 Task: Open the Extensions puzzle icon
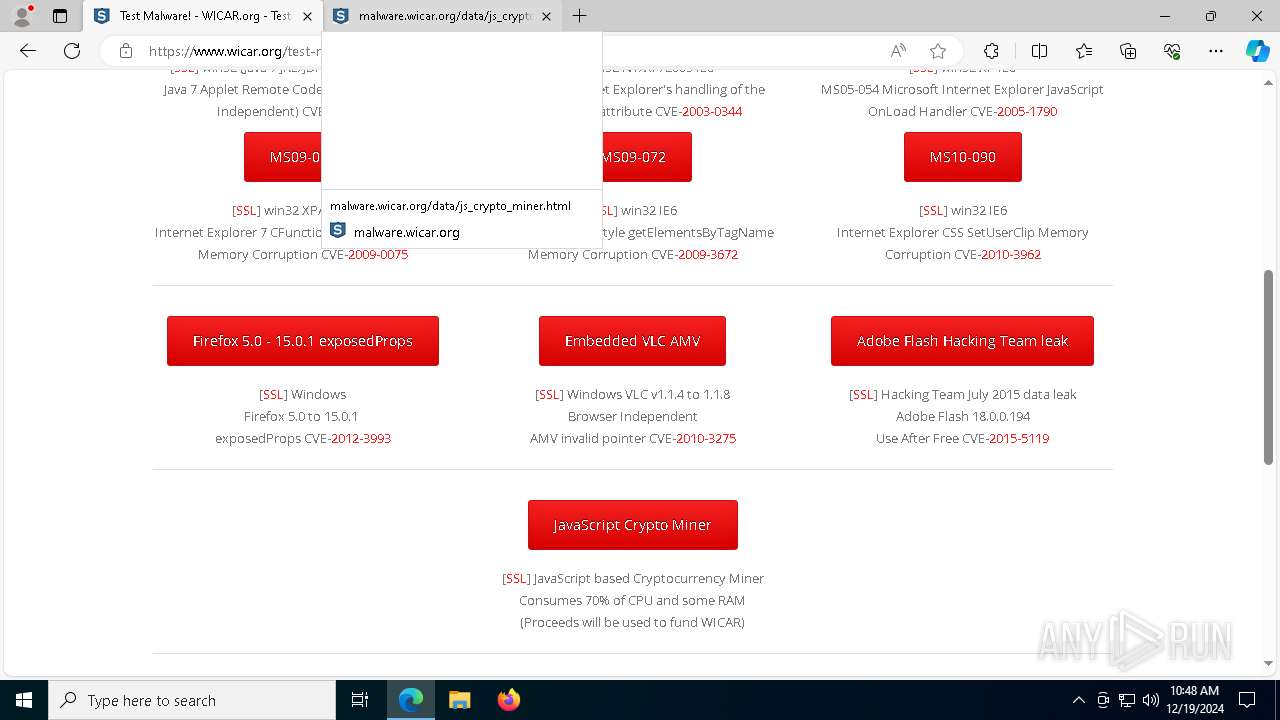(991, 51)
